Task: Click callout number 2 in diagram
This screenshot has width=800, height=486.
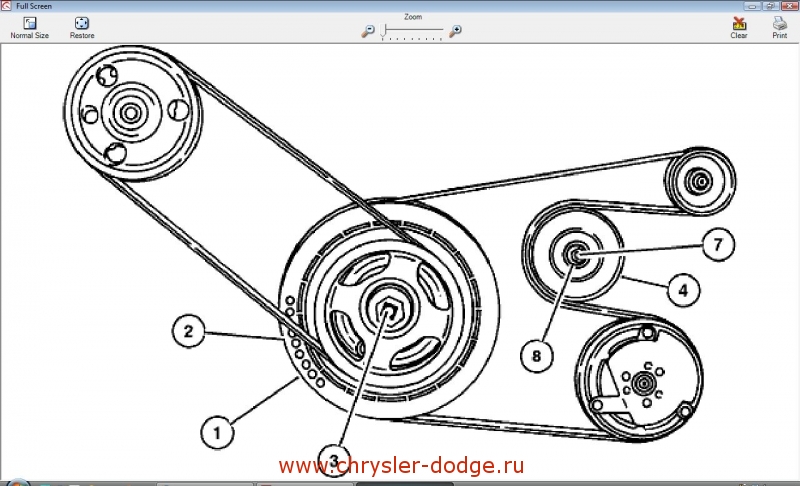Action: click(188, 331)
